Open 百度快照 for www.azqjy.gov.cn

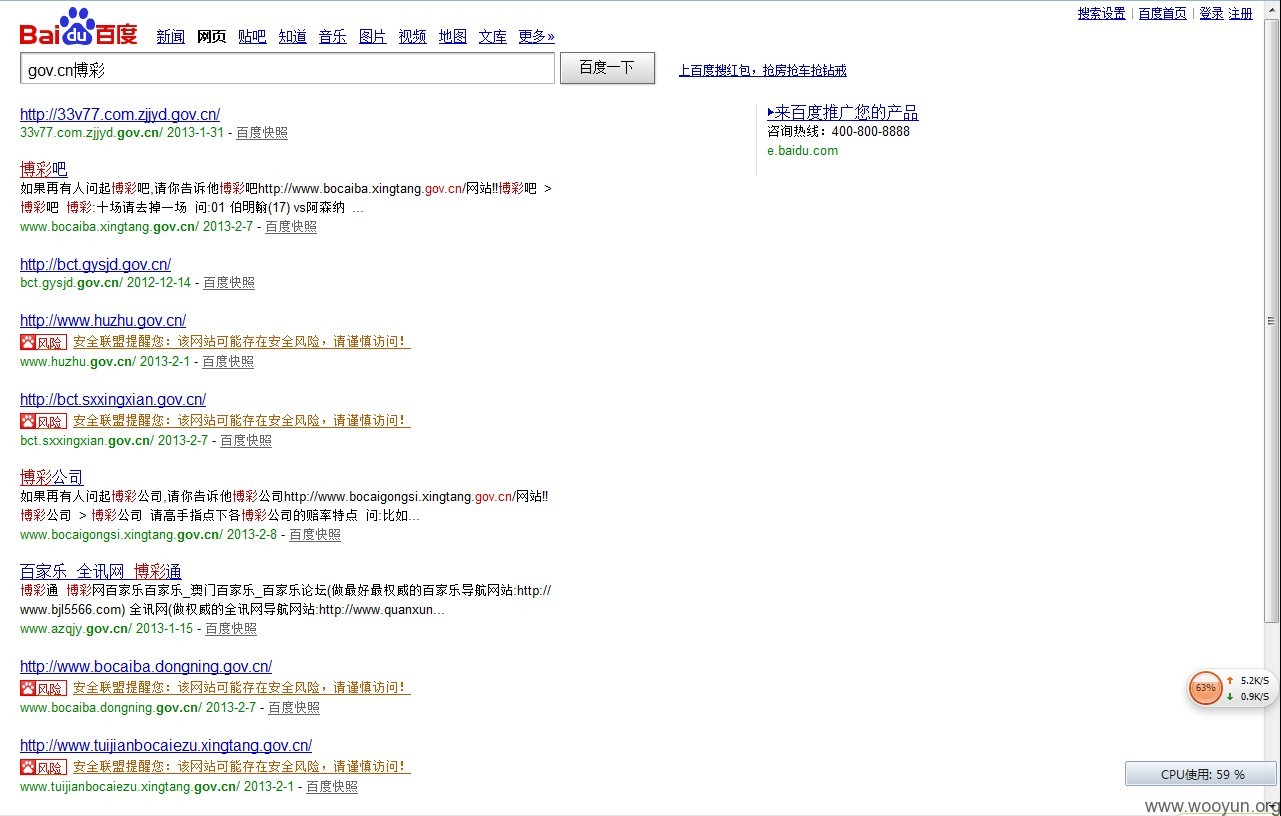[231, 629]
